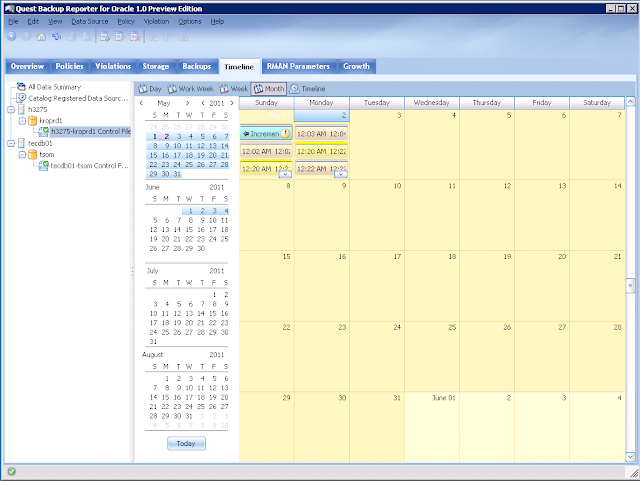Screen dimensions: 640x481
Task: Go to previous year before 2011
Action: [203, 103]
